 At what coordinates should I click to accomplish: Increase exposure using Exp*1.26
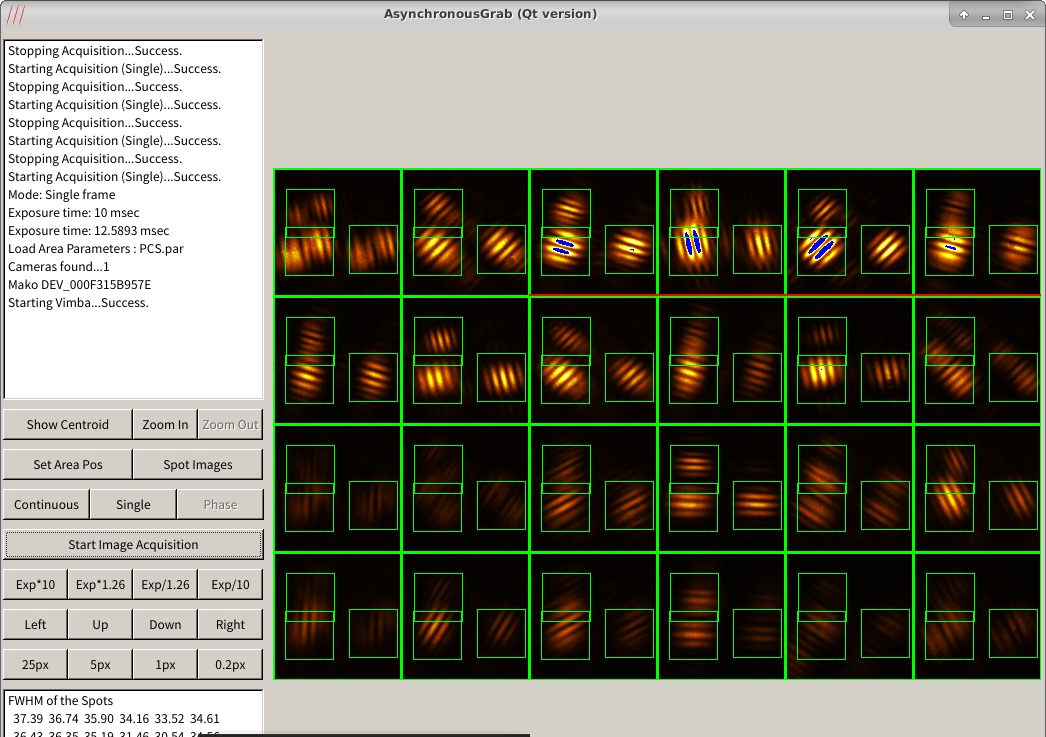click(100, 585)
